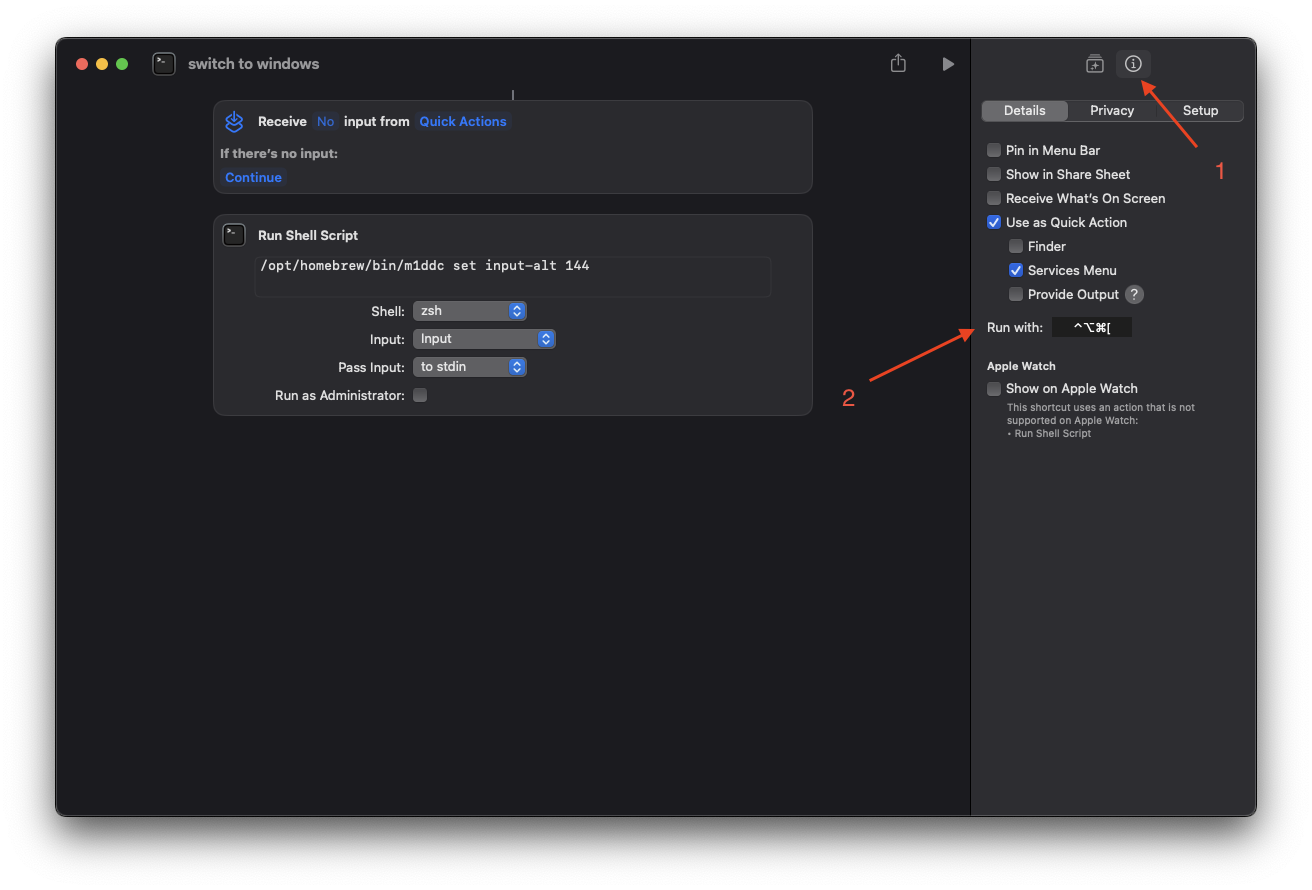
Task: Enable Pin in Menu Bar checkbox
Action: coord(994,150)
